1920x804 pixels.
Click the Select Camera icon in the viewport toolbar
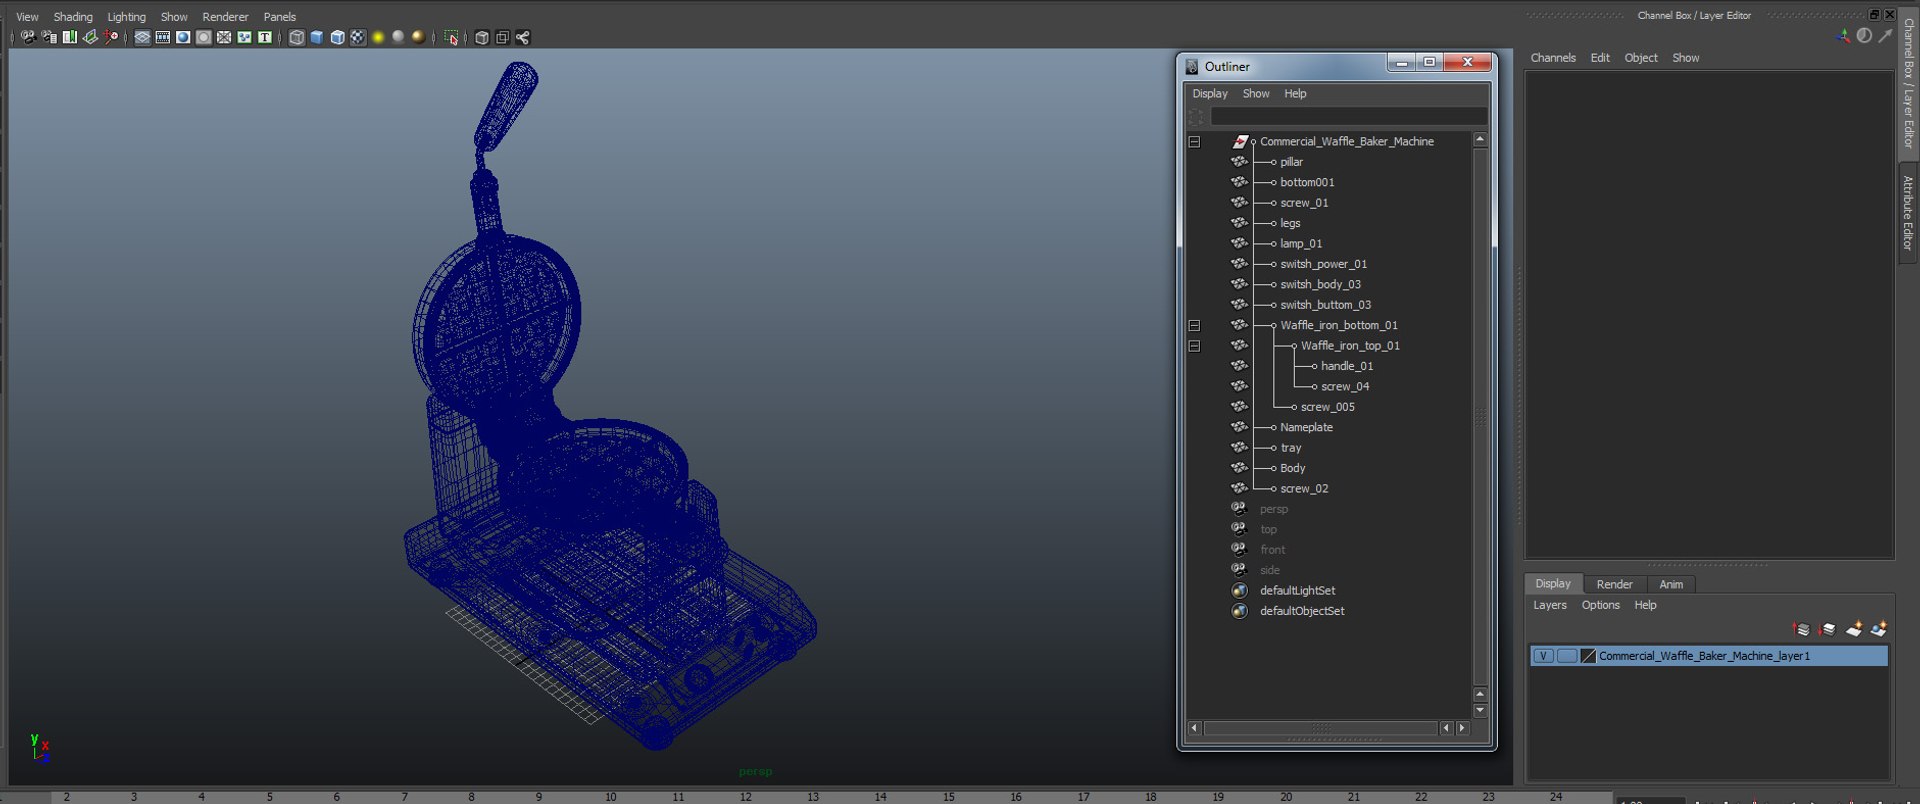28,37
